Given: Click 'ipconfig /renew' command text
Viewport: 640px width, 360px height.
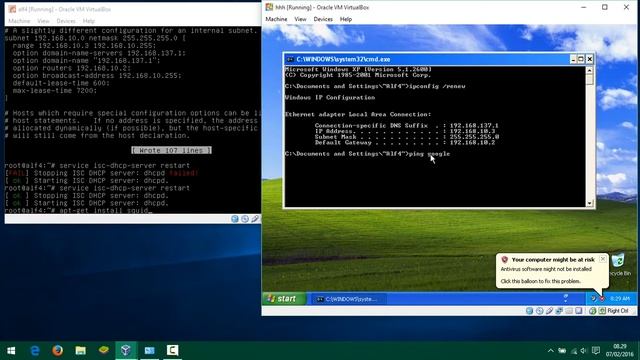Looking at the screenshot, I should [437, 86].
